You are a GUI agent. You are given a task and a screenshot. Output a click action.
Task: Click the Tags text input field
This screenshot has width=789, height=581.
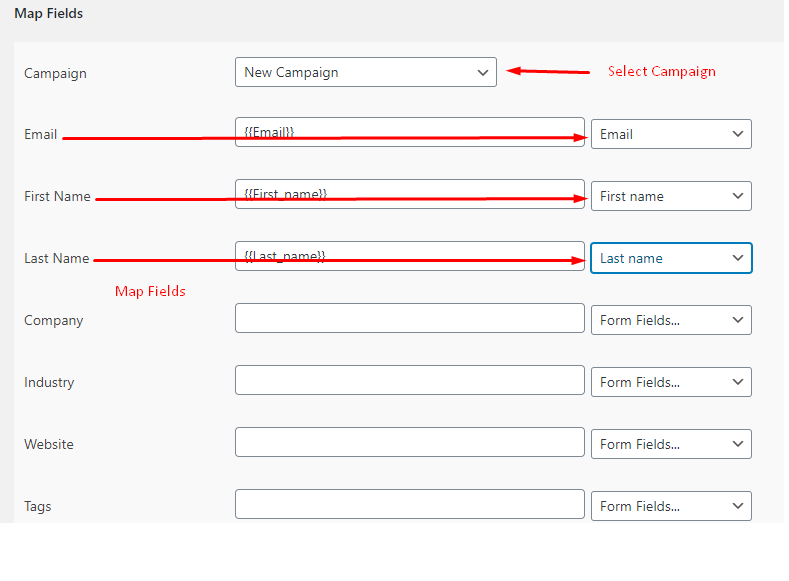pos(410,504)
